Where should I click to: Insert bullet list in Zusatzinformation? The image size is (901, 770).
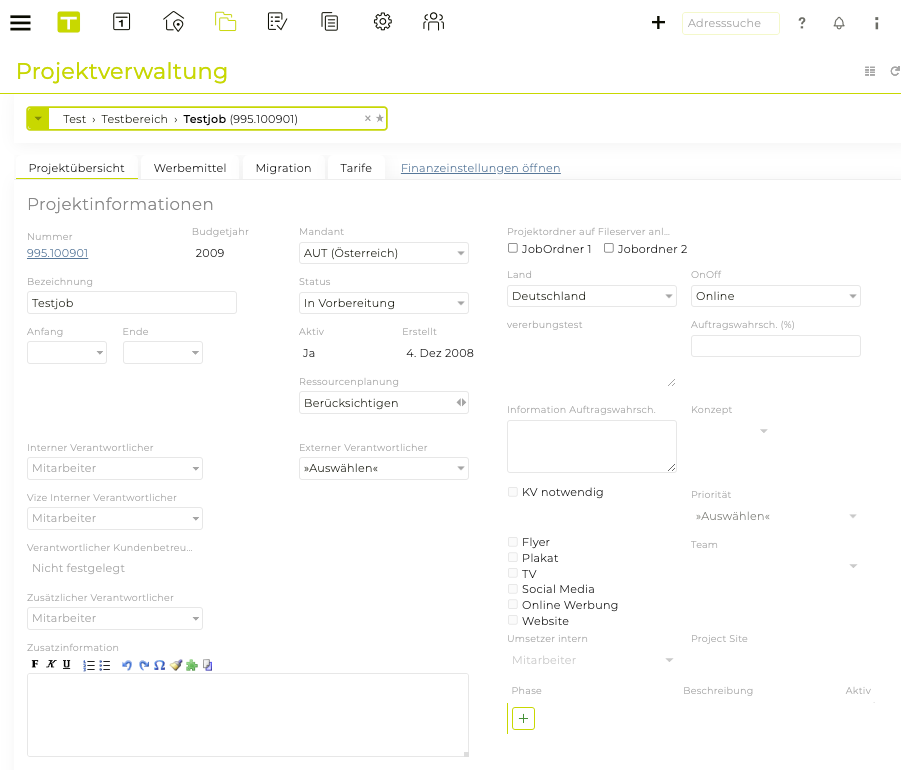(x=105, y=665)
